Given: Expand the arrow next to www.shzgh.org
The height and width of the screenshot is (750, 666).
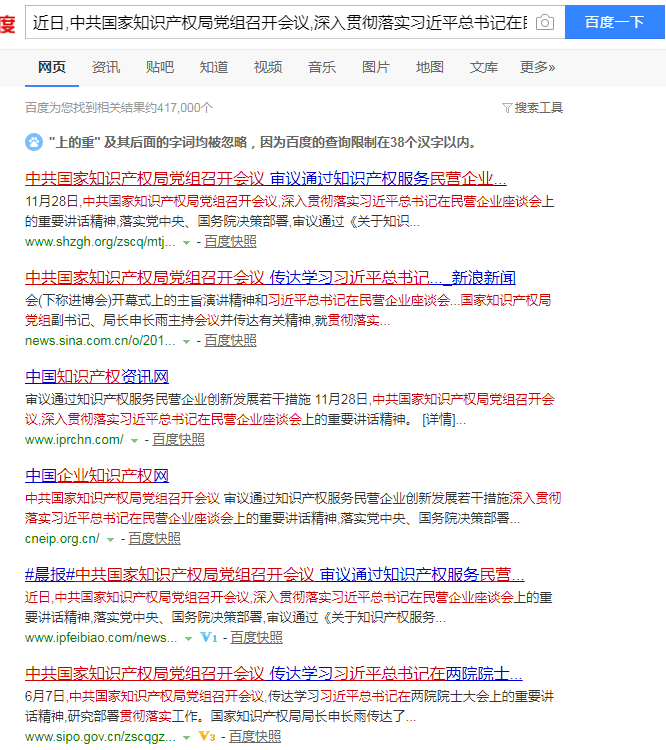Looking at the screenshot, I should click(186, 243).
